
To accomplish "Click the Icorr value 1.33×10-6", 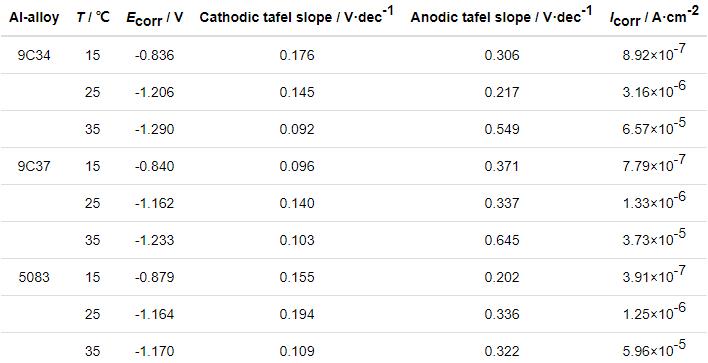I will pyautogui.click(x=654, y=201).
